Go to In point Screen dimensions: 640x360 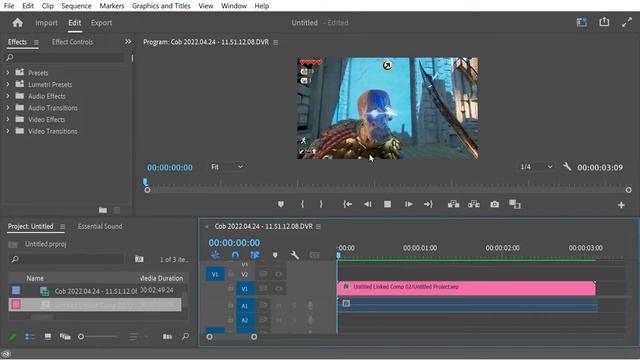coord(347,204)
